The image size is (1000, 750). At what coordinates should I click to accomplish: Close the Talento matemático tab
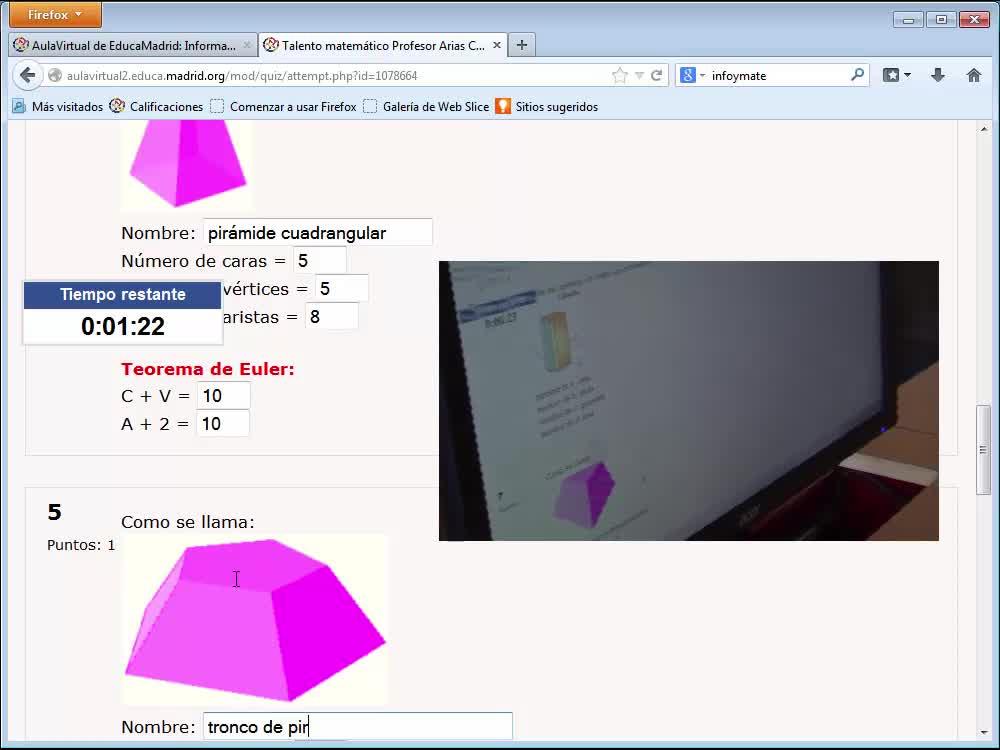(497, 45)
